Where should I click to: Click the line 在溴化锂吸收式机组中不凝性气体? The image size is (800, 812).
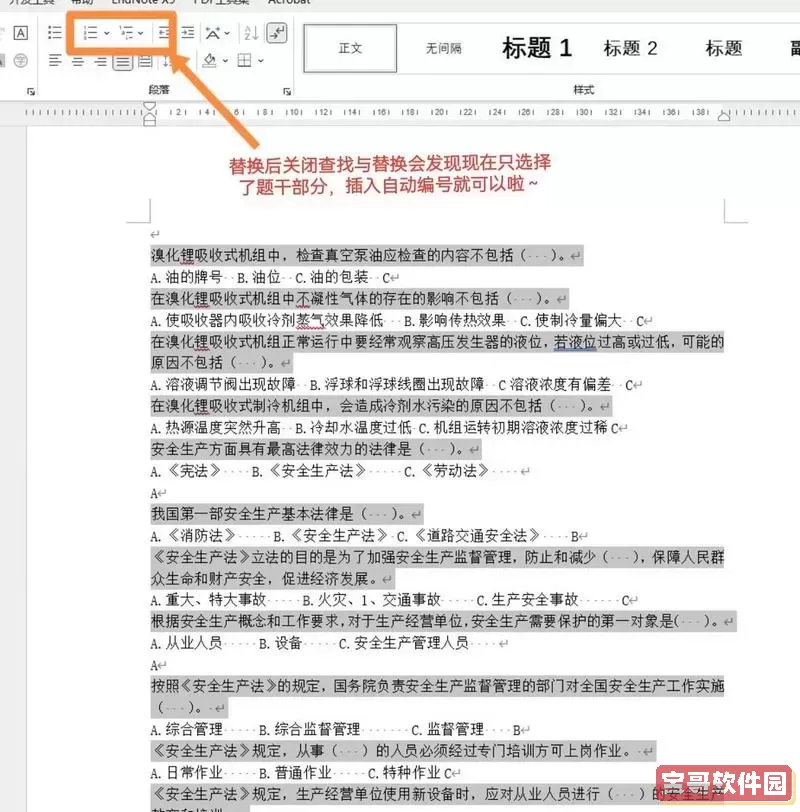tap(359, 299)
